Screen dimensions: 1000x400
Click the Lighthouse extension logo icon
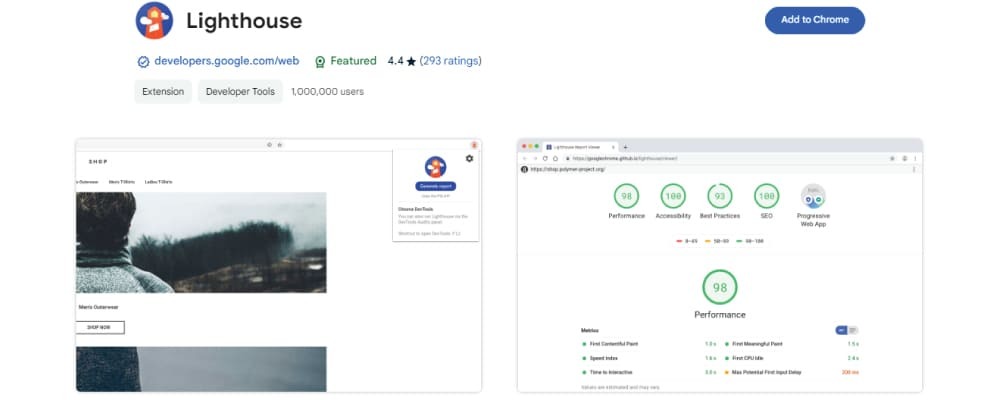pos(154,20)
